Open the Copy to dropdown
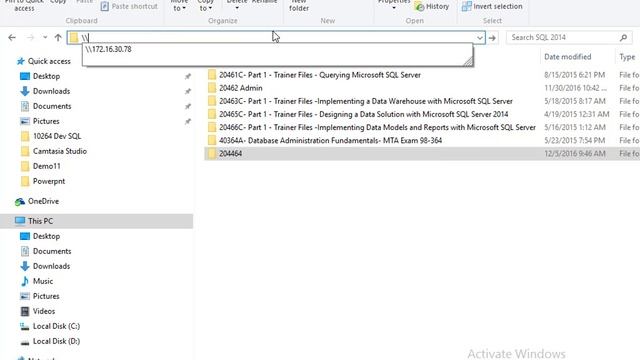 (206, 6)
